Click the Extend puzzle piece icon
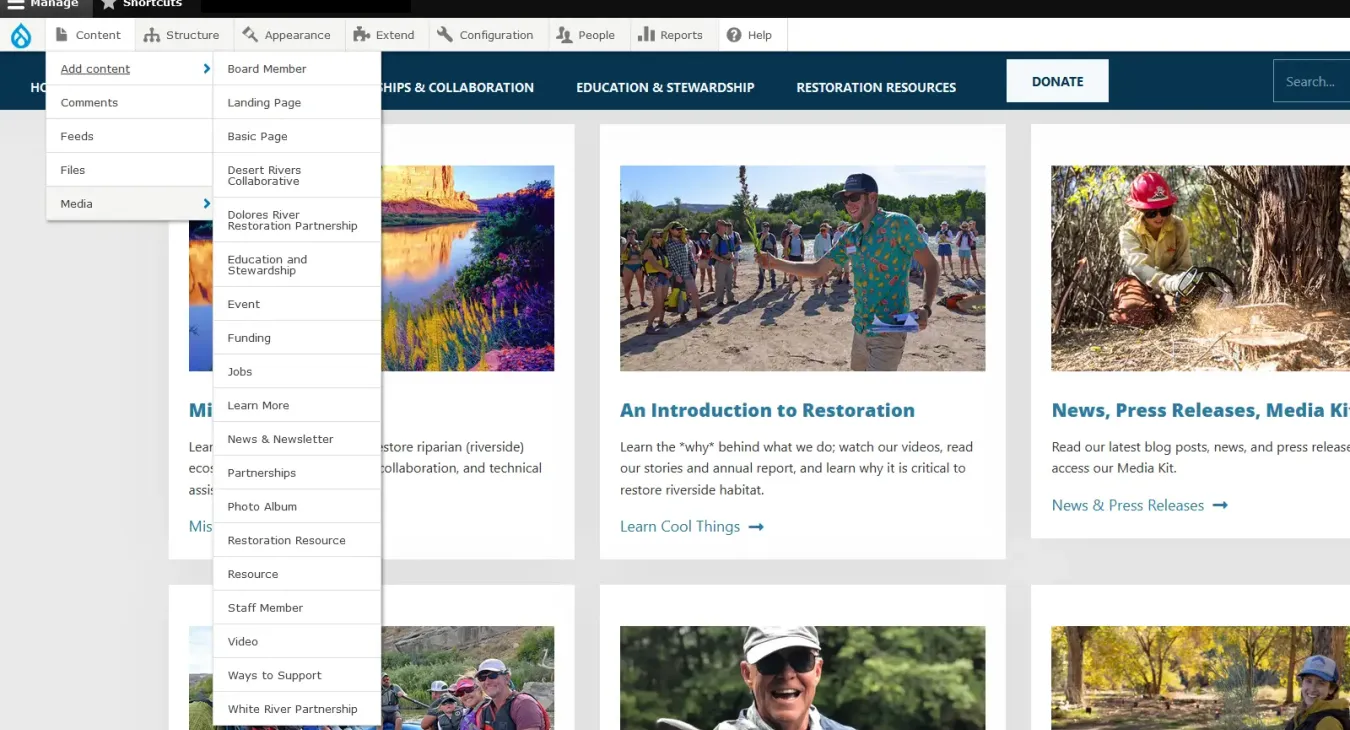 361,35
